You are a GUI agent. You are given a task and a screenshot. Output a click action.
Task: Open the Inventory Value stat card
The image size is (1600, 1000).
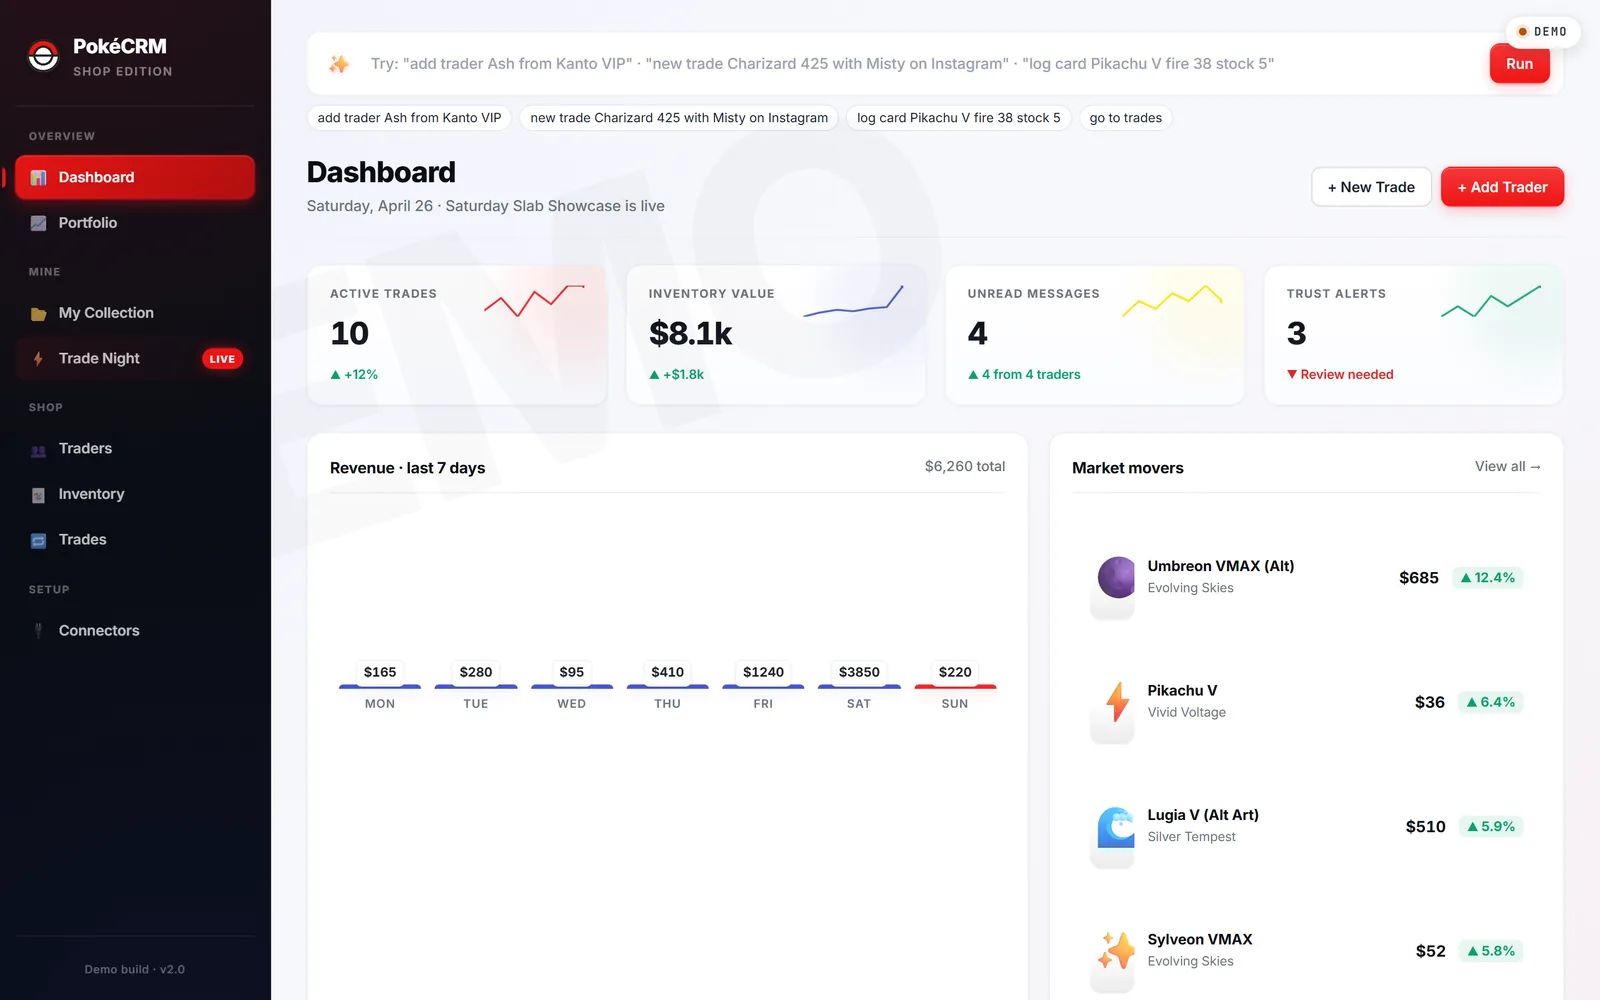pos(776,335)
